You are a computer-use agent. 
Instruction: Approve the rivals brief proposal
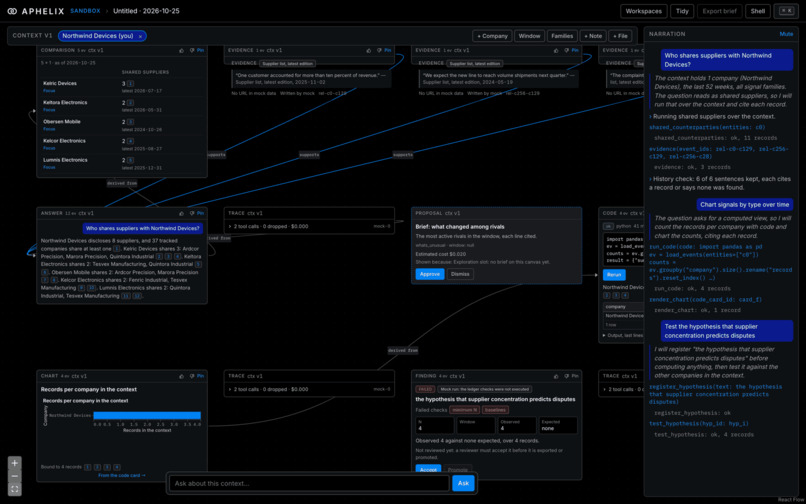tap(430, 274)
